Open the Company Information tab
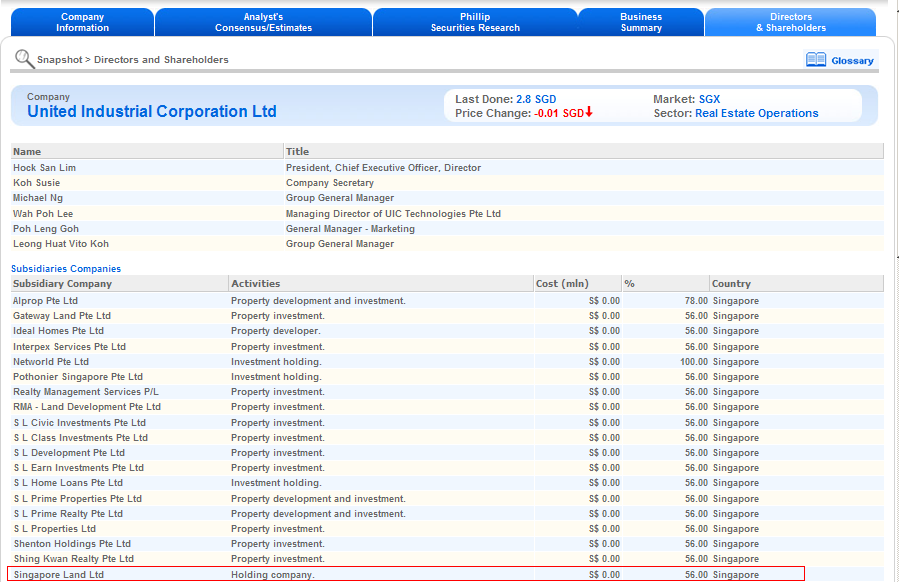The image size is (899, 582). 82,22
